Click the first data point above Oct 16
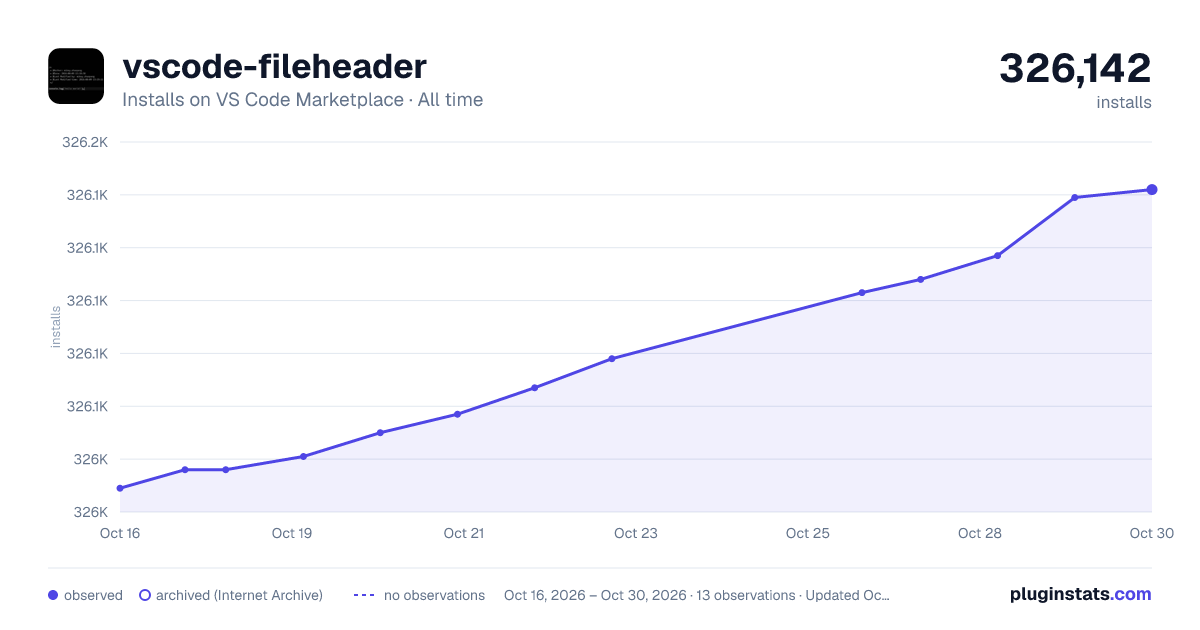Screen dimensions: 1200x630 120,488
